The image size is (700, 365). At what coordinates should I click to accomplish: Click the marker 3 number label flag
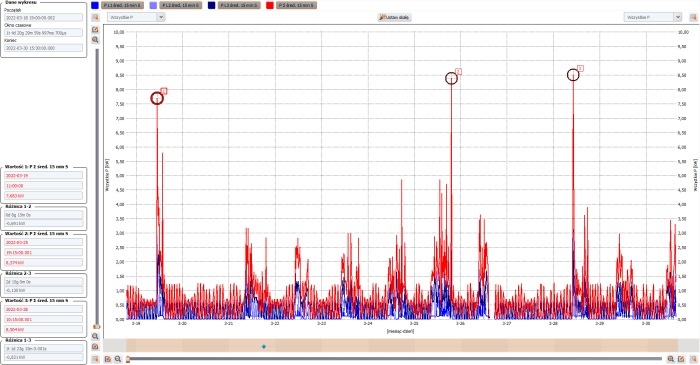tap(580, 68)
